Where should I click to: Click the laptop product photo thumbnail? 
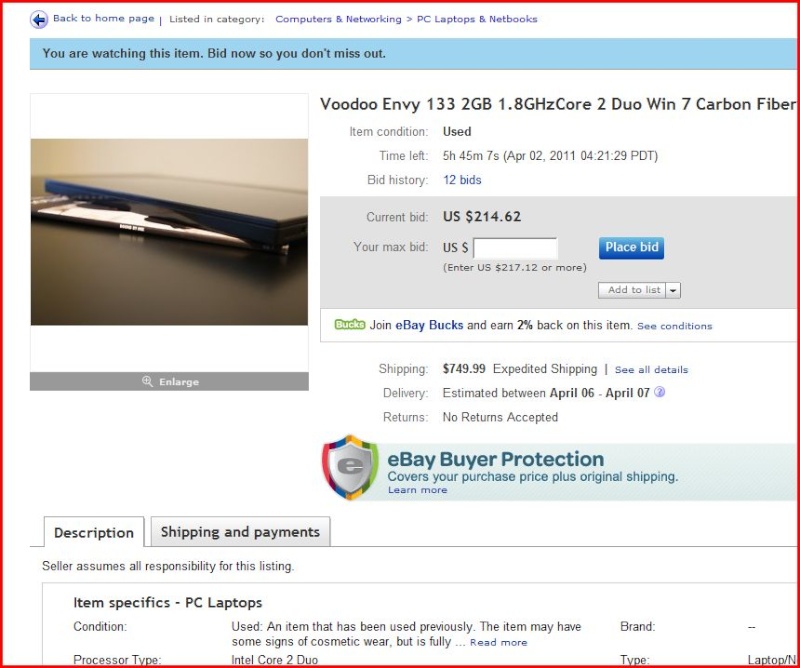point(169,232)
